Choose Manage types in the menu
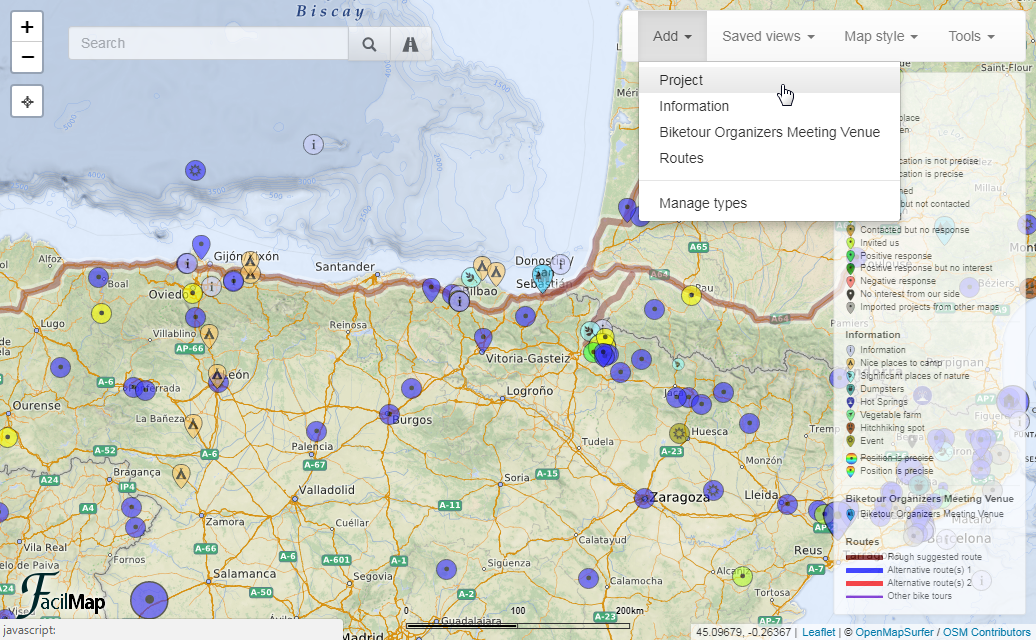Screen dimensions: 1036x640 tap(703, 203)
